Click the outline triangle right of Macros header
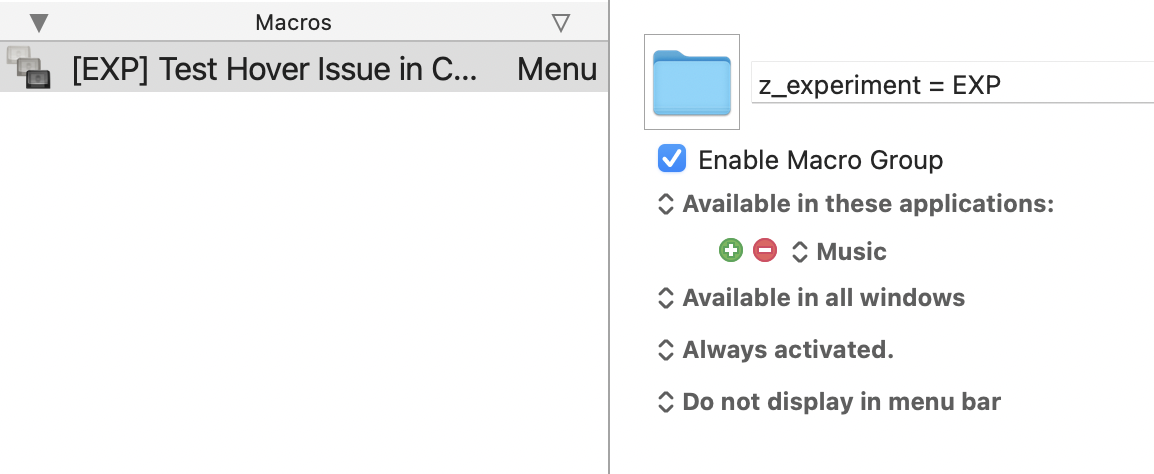Viewport: 1154px width, 474px height. tap(561, 22)
